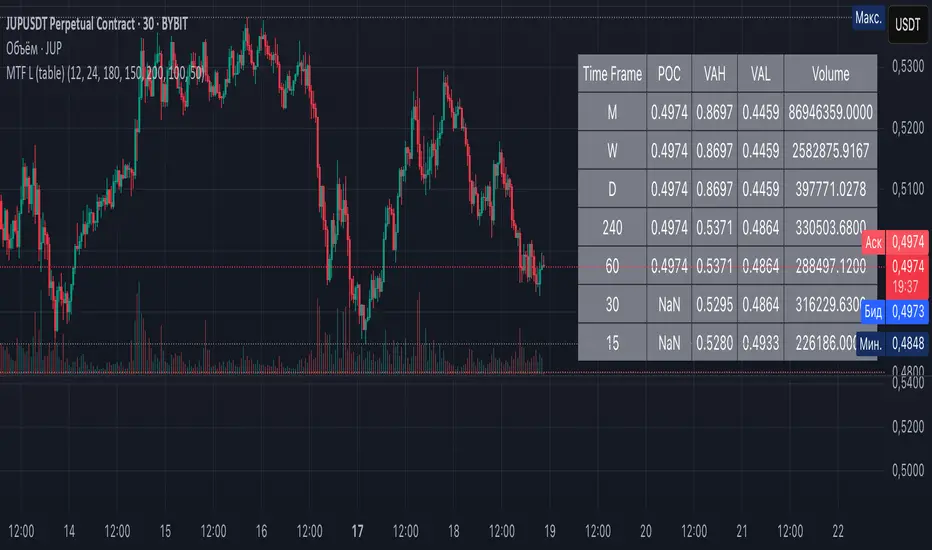The height and width of the screenshot is (550, 932).
Task: Click the bold 17 date on time axis
Action: pos(358,530)
